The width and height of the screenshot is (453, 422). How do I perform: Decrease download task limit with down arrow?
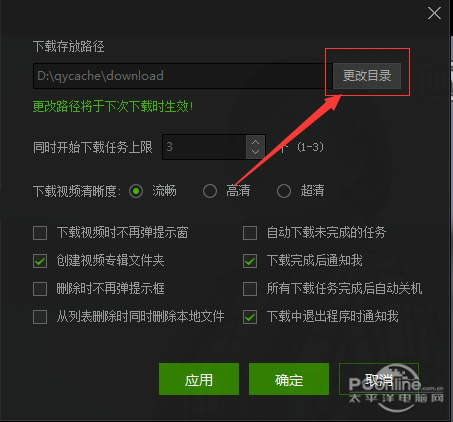coord(255,152)
